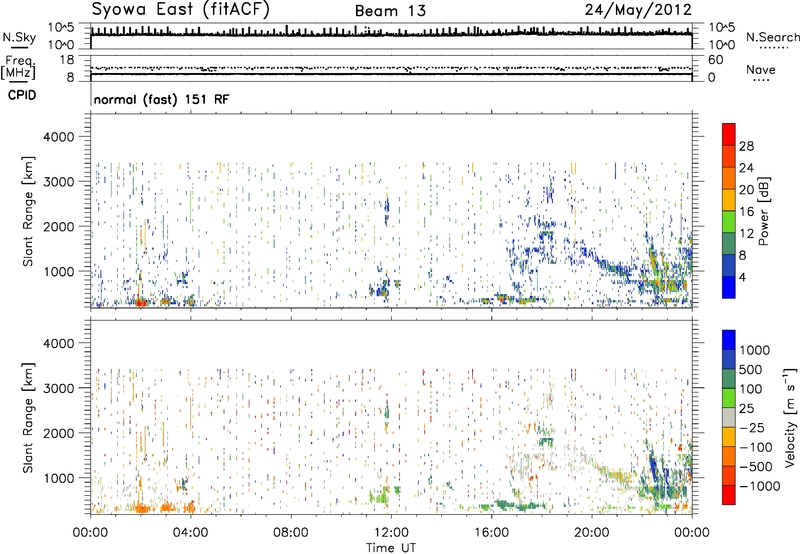Pick the red bottom segment of Velocity color bar
The image size is (800, 554).
coord(729,494)
